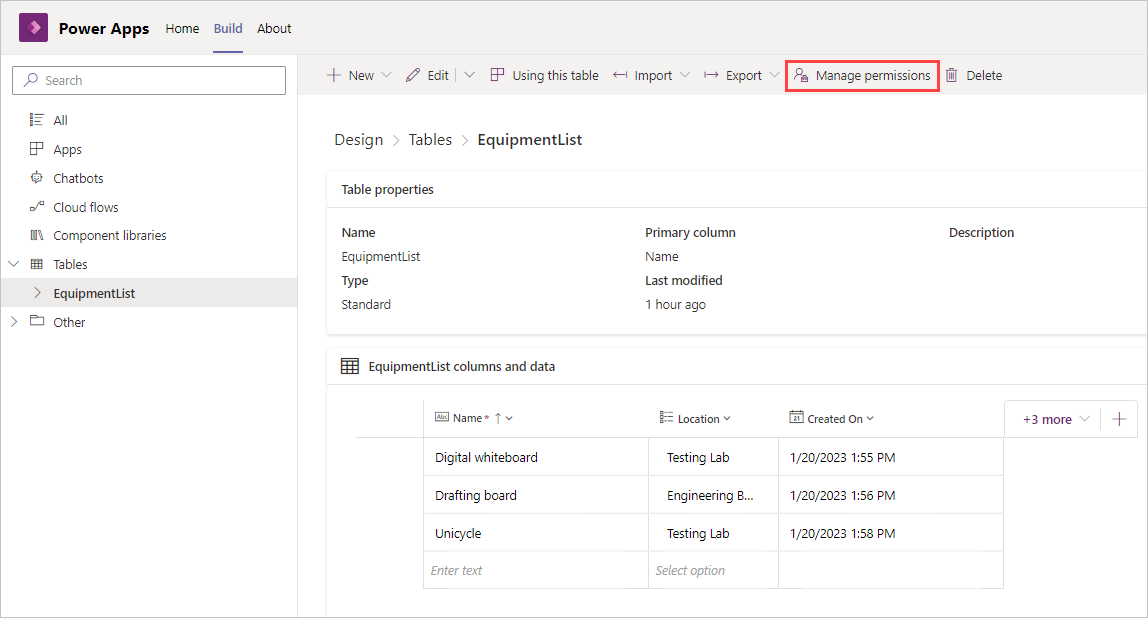The image size is (1148, 618).
Task: Click Export in the toolbar
Action: (742, 75)
